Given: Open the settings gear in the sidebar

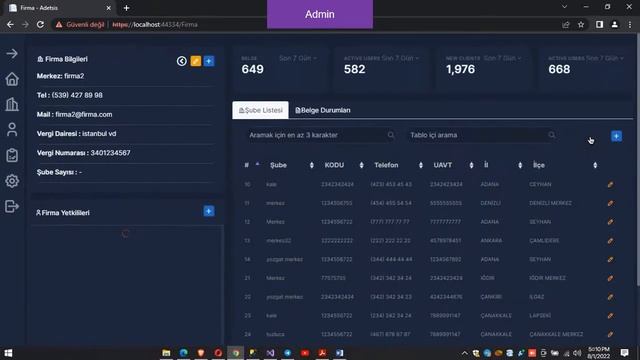Looking at the screenshot, I should point(12,181).
